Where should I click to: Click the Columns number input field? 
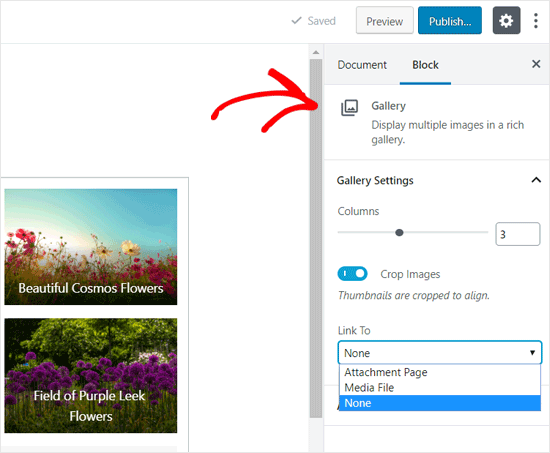(517, 234)
